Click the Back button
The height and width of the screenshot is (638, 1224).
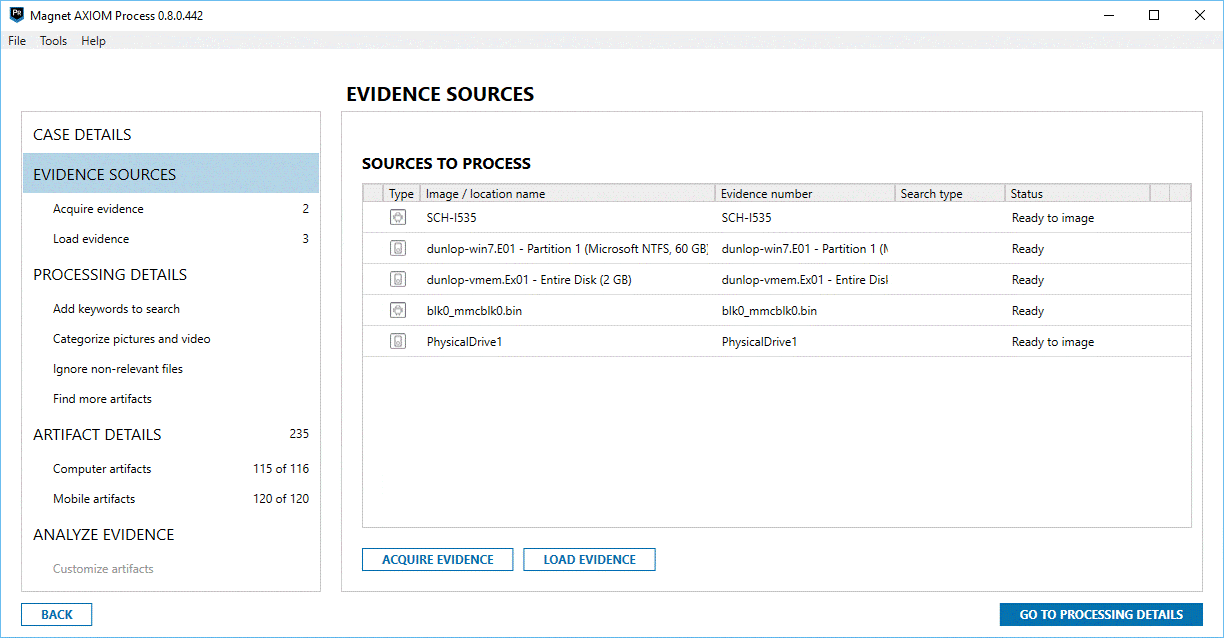(x=57, y=615)
